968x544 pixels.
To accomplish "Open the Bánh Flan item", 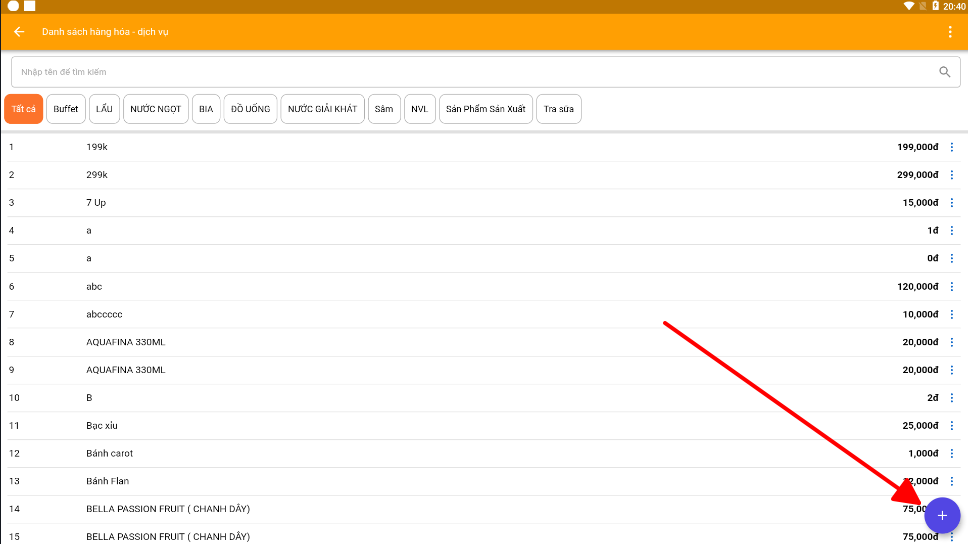I will (x=484, y=481).
